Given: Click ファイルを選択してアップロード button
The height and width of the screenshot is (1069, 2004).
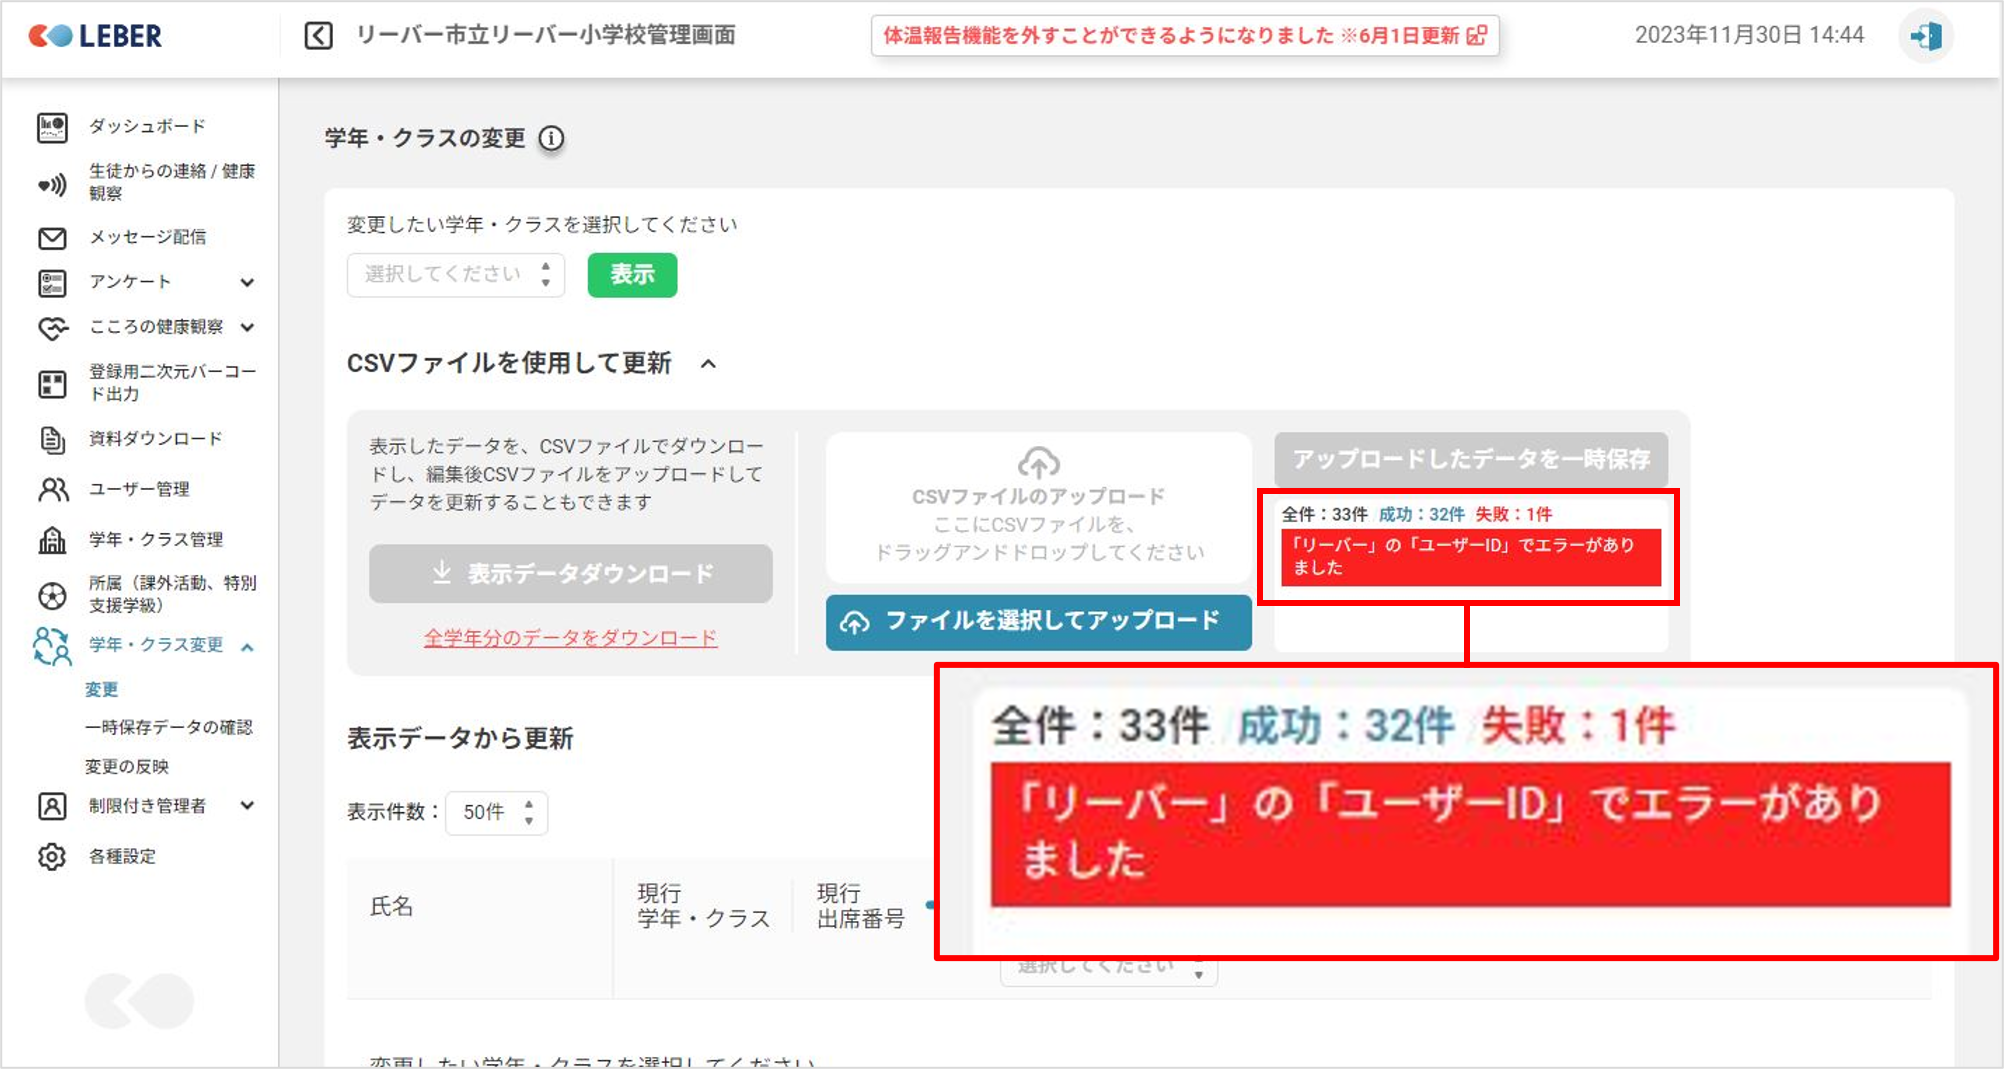Looking at the screenshot, I should [1038, 622].
